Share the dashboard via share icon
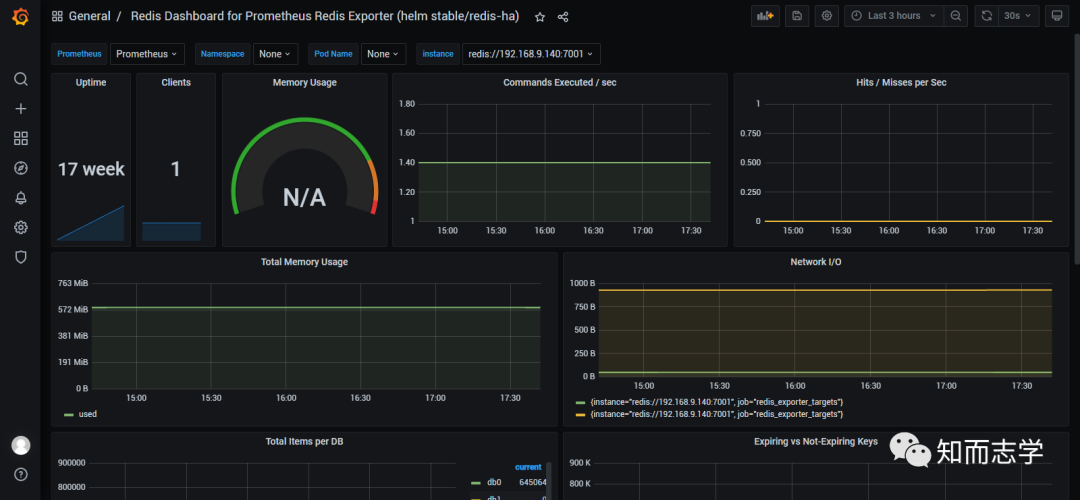The height and width of the screenshot is (500, 1080). coord(563,17)
